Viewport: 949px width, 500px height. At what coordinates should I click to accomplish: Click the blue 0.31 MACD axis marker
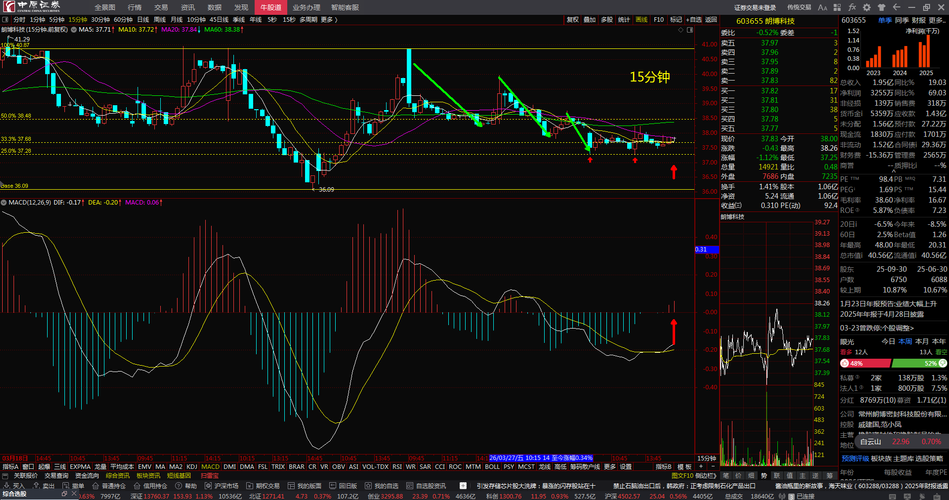click(706, 249)
